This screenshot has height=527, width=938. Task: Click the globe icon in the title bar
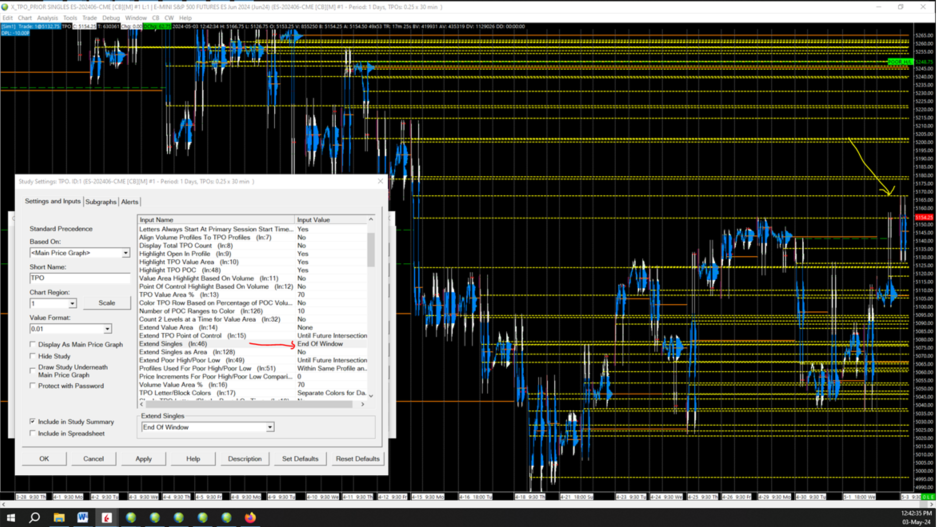[x=5, y=7]
